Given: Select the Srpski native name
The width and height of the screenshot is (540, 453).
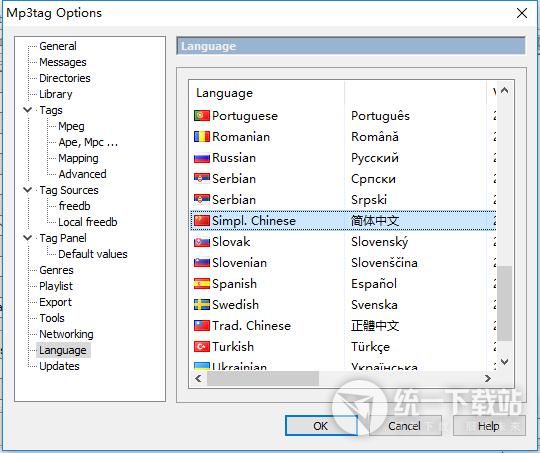Looking at the screenshot, I should coord(369,200).
